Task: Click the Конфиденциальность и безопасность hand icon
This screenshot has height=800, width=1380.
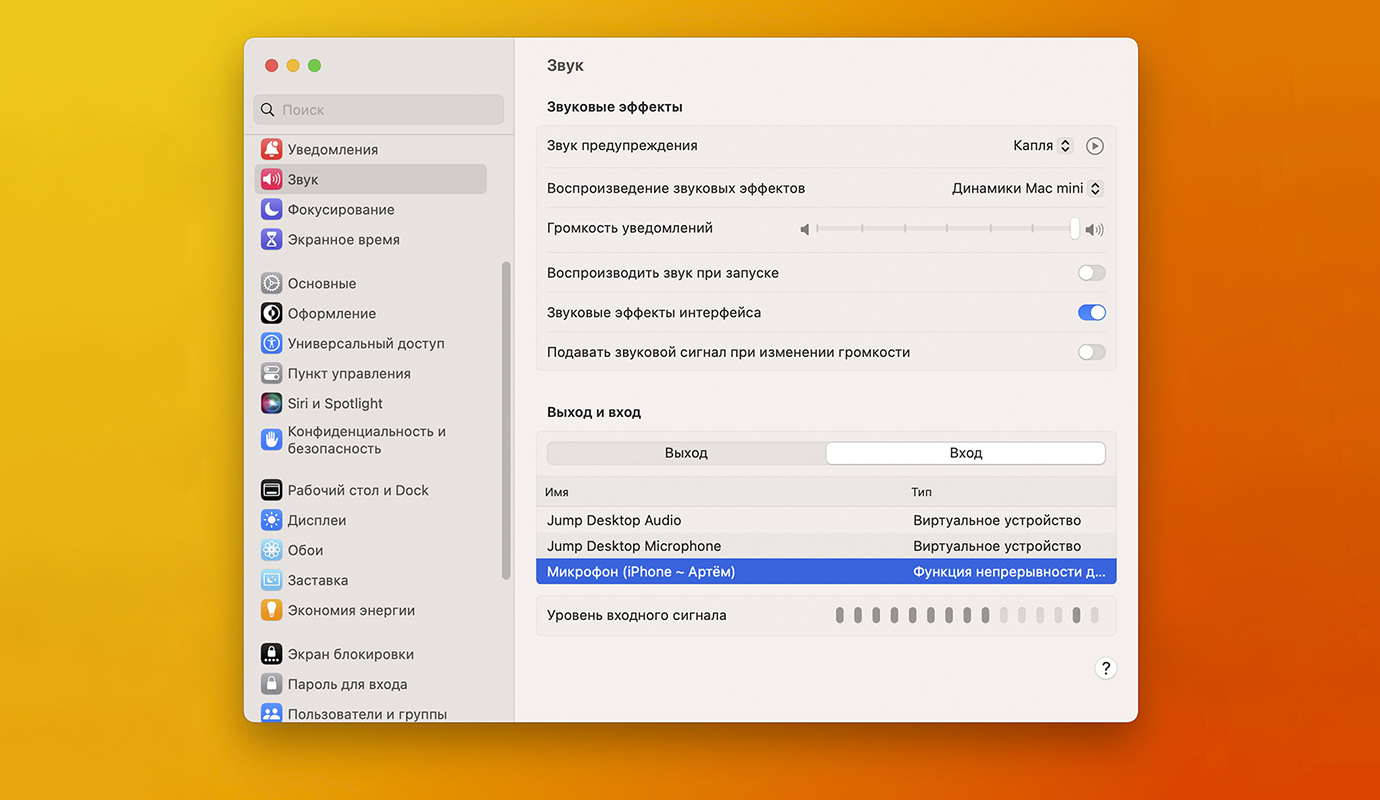Action: [271, 439]
